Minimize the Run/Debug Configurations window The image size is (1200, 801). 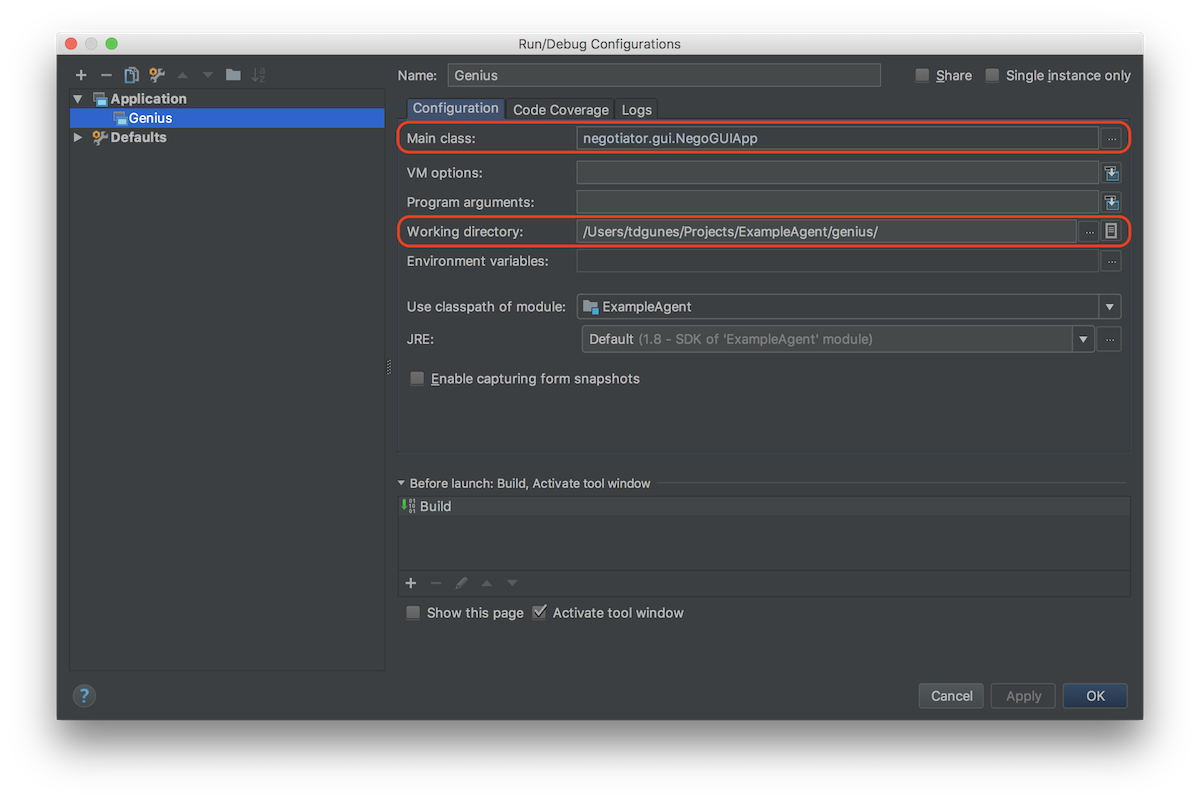tap(91, 44)
